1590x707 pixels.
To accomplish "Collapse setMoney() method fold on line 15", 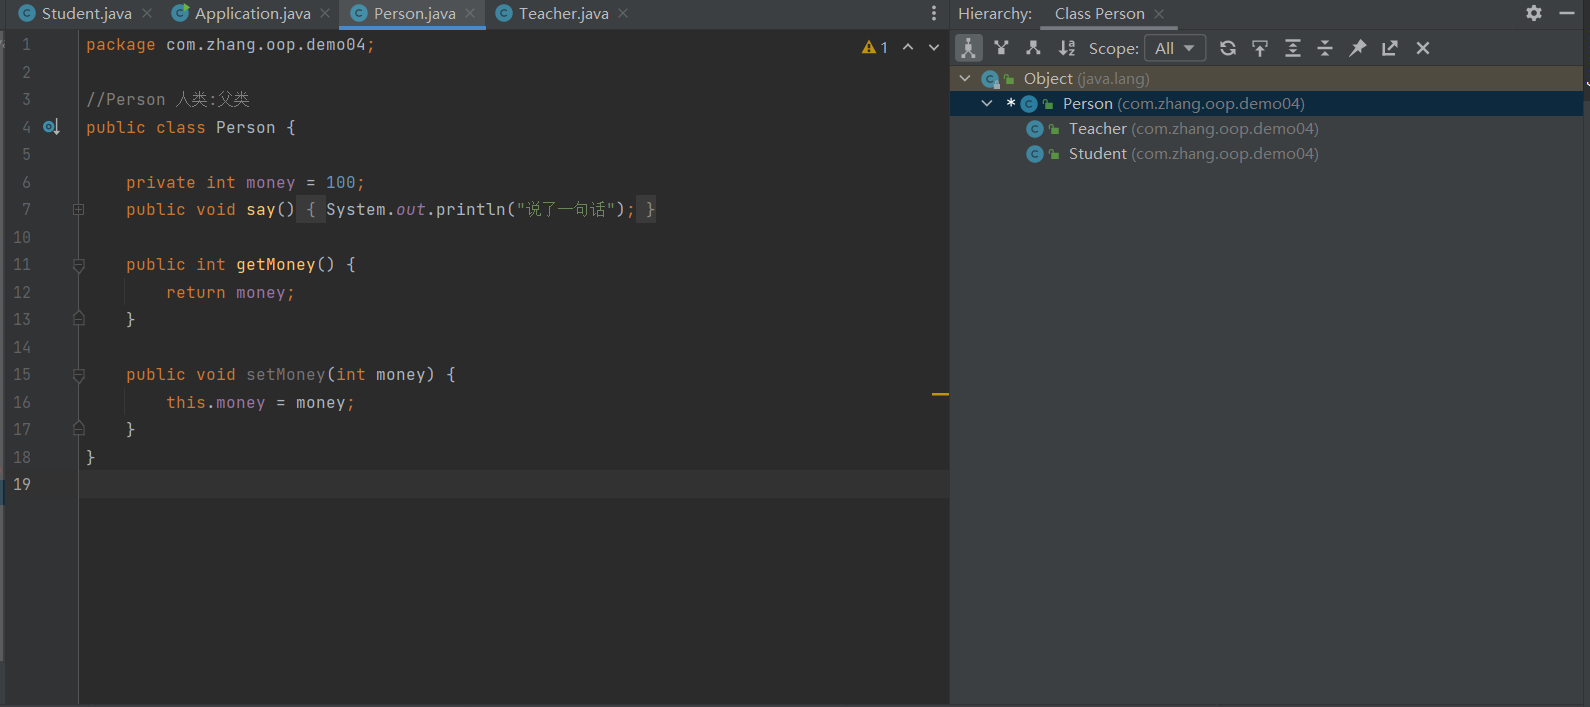I will tap(78, 375).
